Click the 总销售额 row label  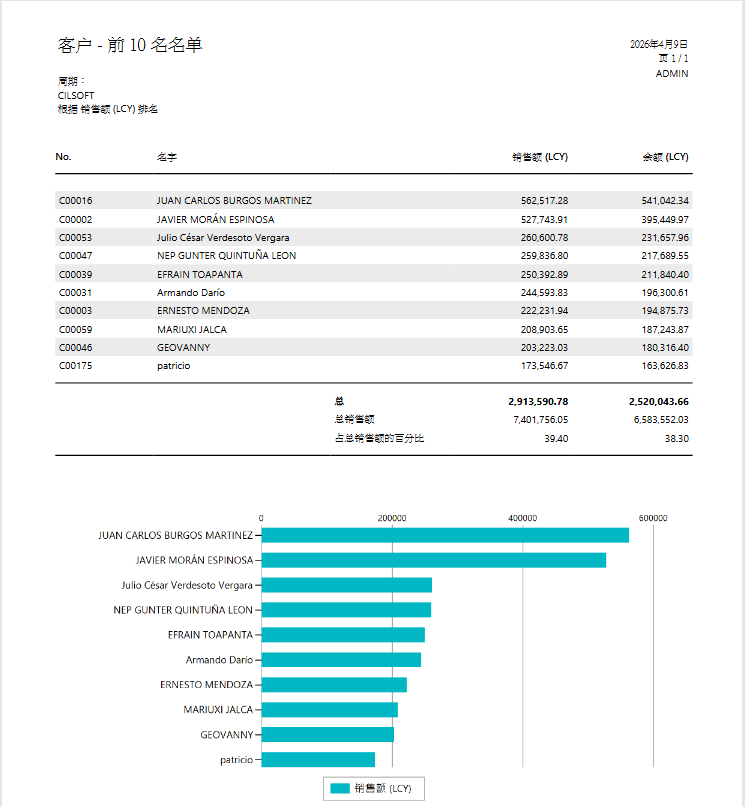(354, 420)
